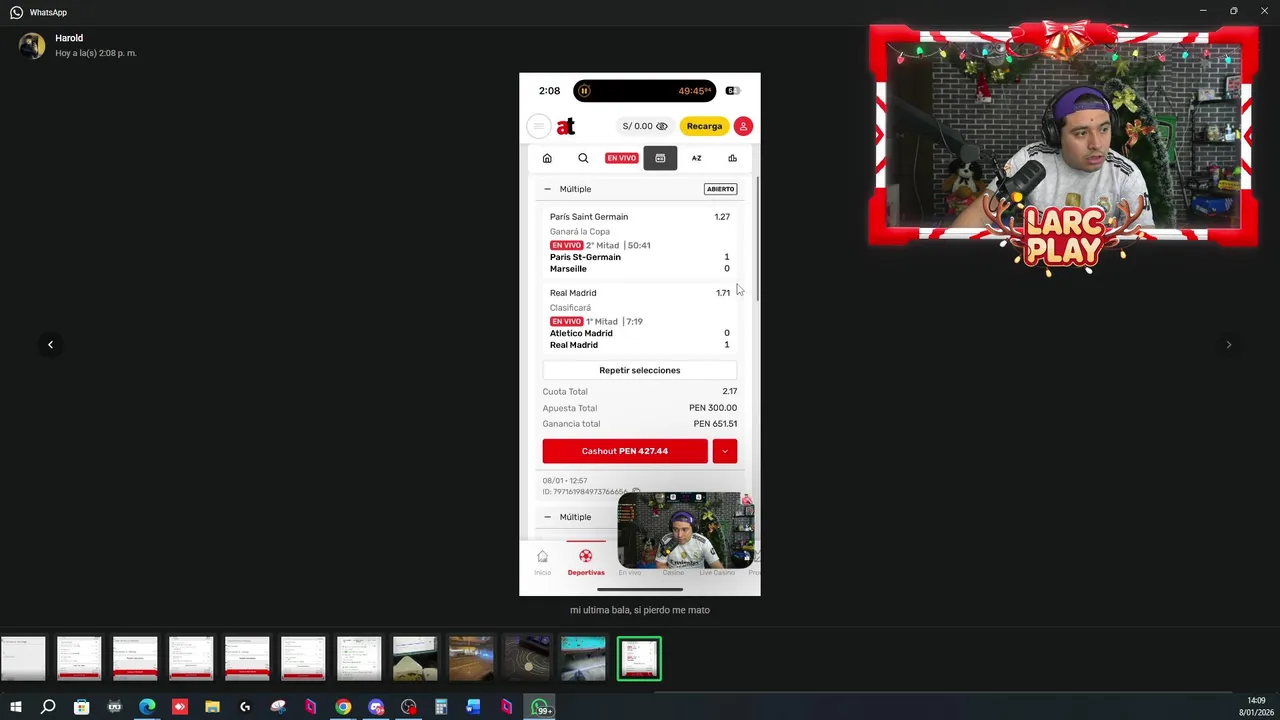The height and width of the screenshot is (720, 1280).
Task: Click the sender name Harold
Action: [x=69, y=38]
